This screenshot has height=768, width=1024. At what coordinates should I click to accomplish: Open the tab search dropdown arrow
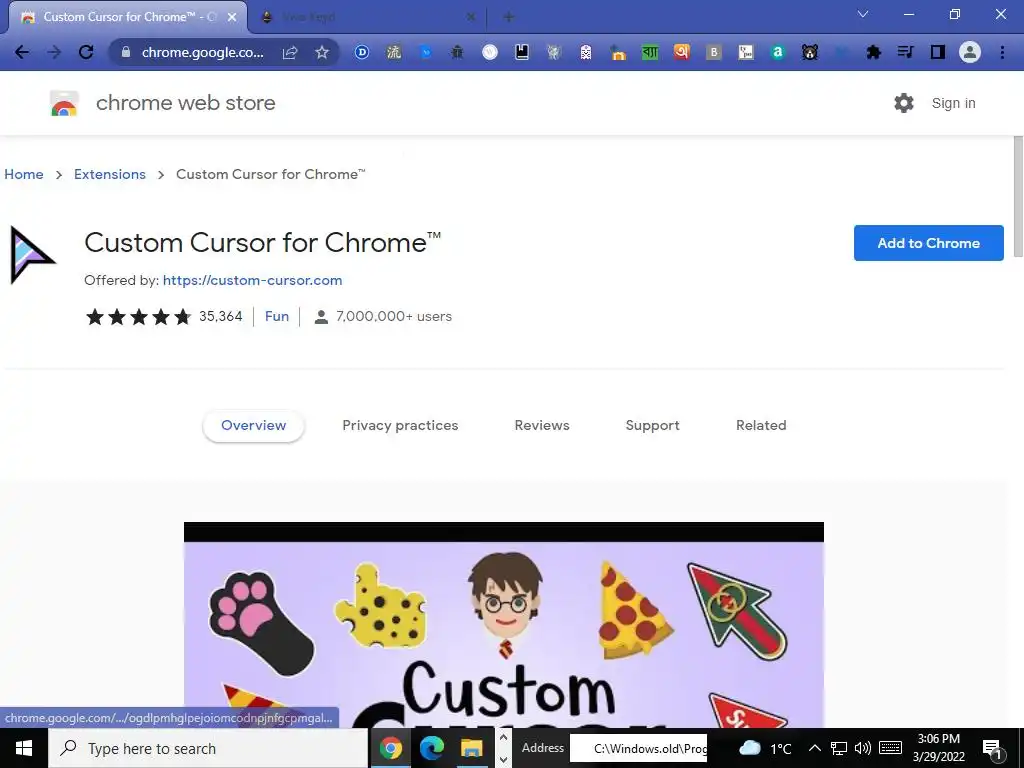(x=863, y=14)
